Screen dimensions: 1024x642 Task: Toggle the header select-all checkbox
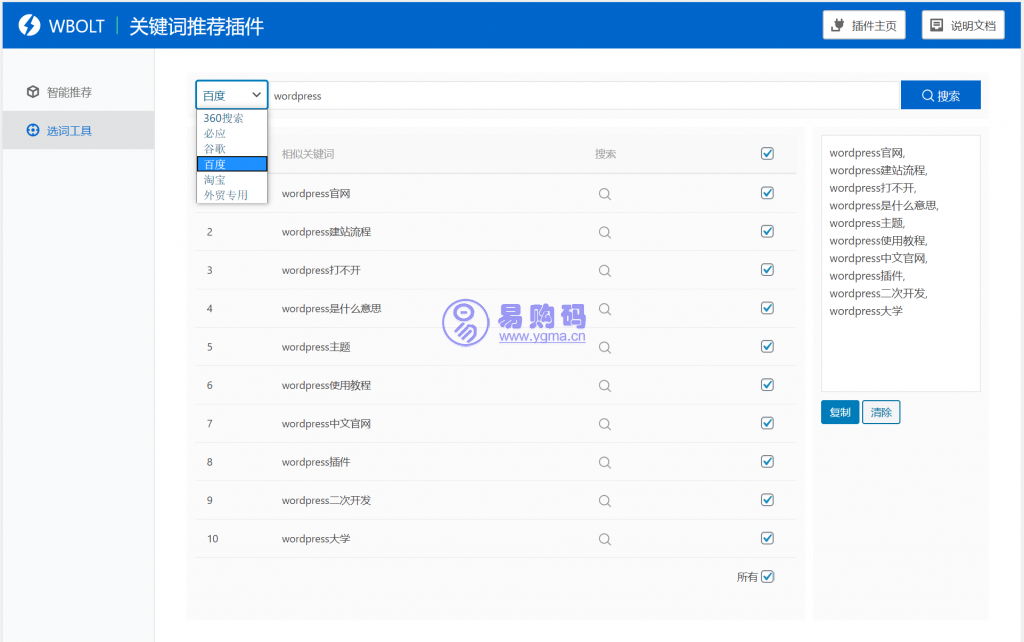coord(767,154)
